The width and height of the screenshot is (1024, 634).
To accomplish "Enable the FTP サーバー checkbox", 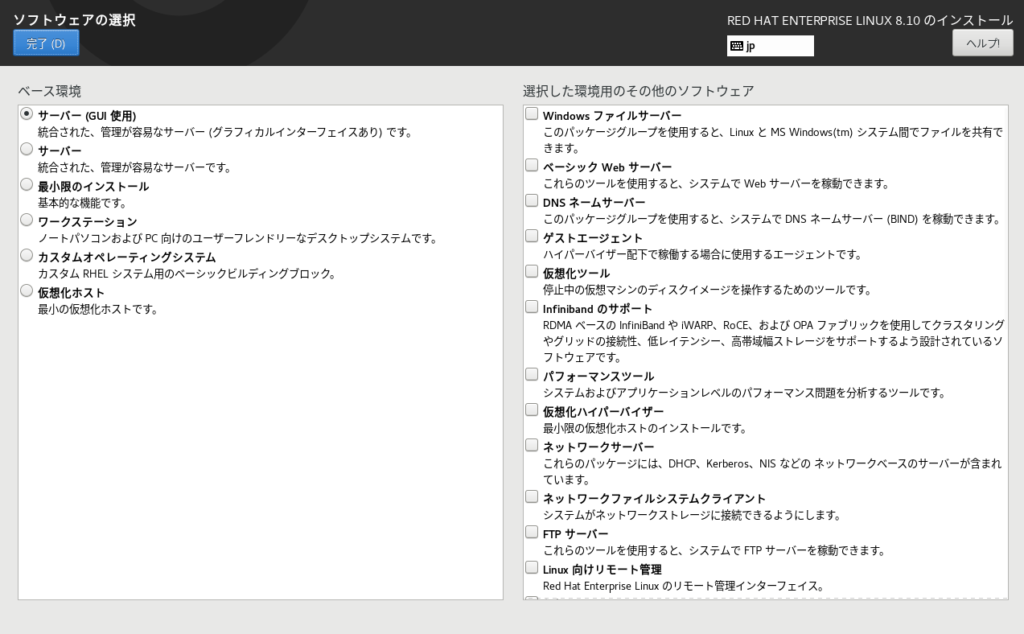I will (532, 533).
